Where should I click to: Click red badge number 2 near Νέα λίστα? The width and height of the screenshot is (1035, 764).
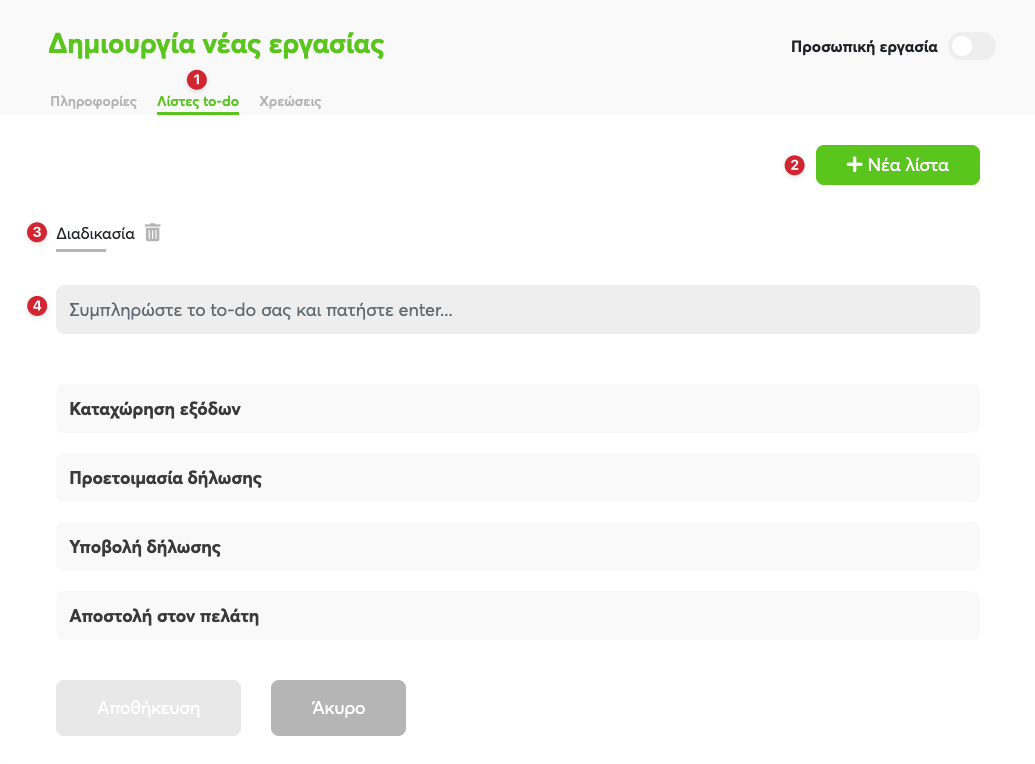point(794,165)
